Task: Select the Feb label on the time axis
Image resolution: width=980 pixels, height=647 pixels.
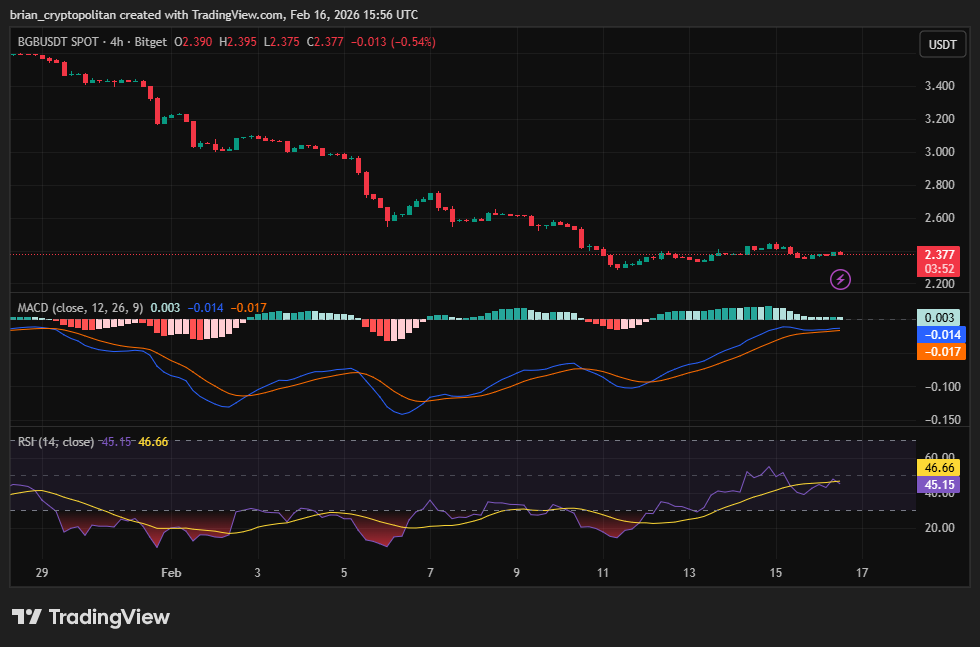Action: 170,573
